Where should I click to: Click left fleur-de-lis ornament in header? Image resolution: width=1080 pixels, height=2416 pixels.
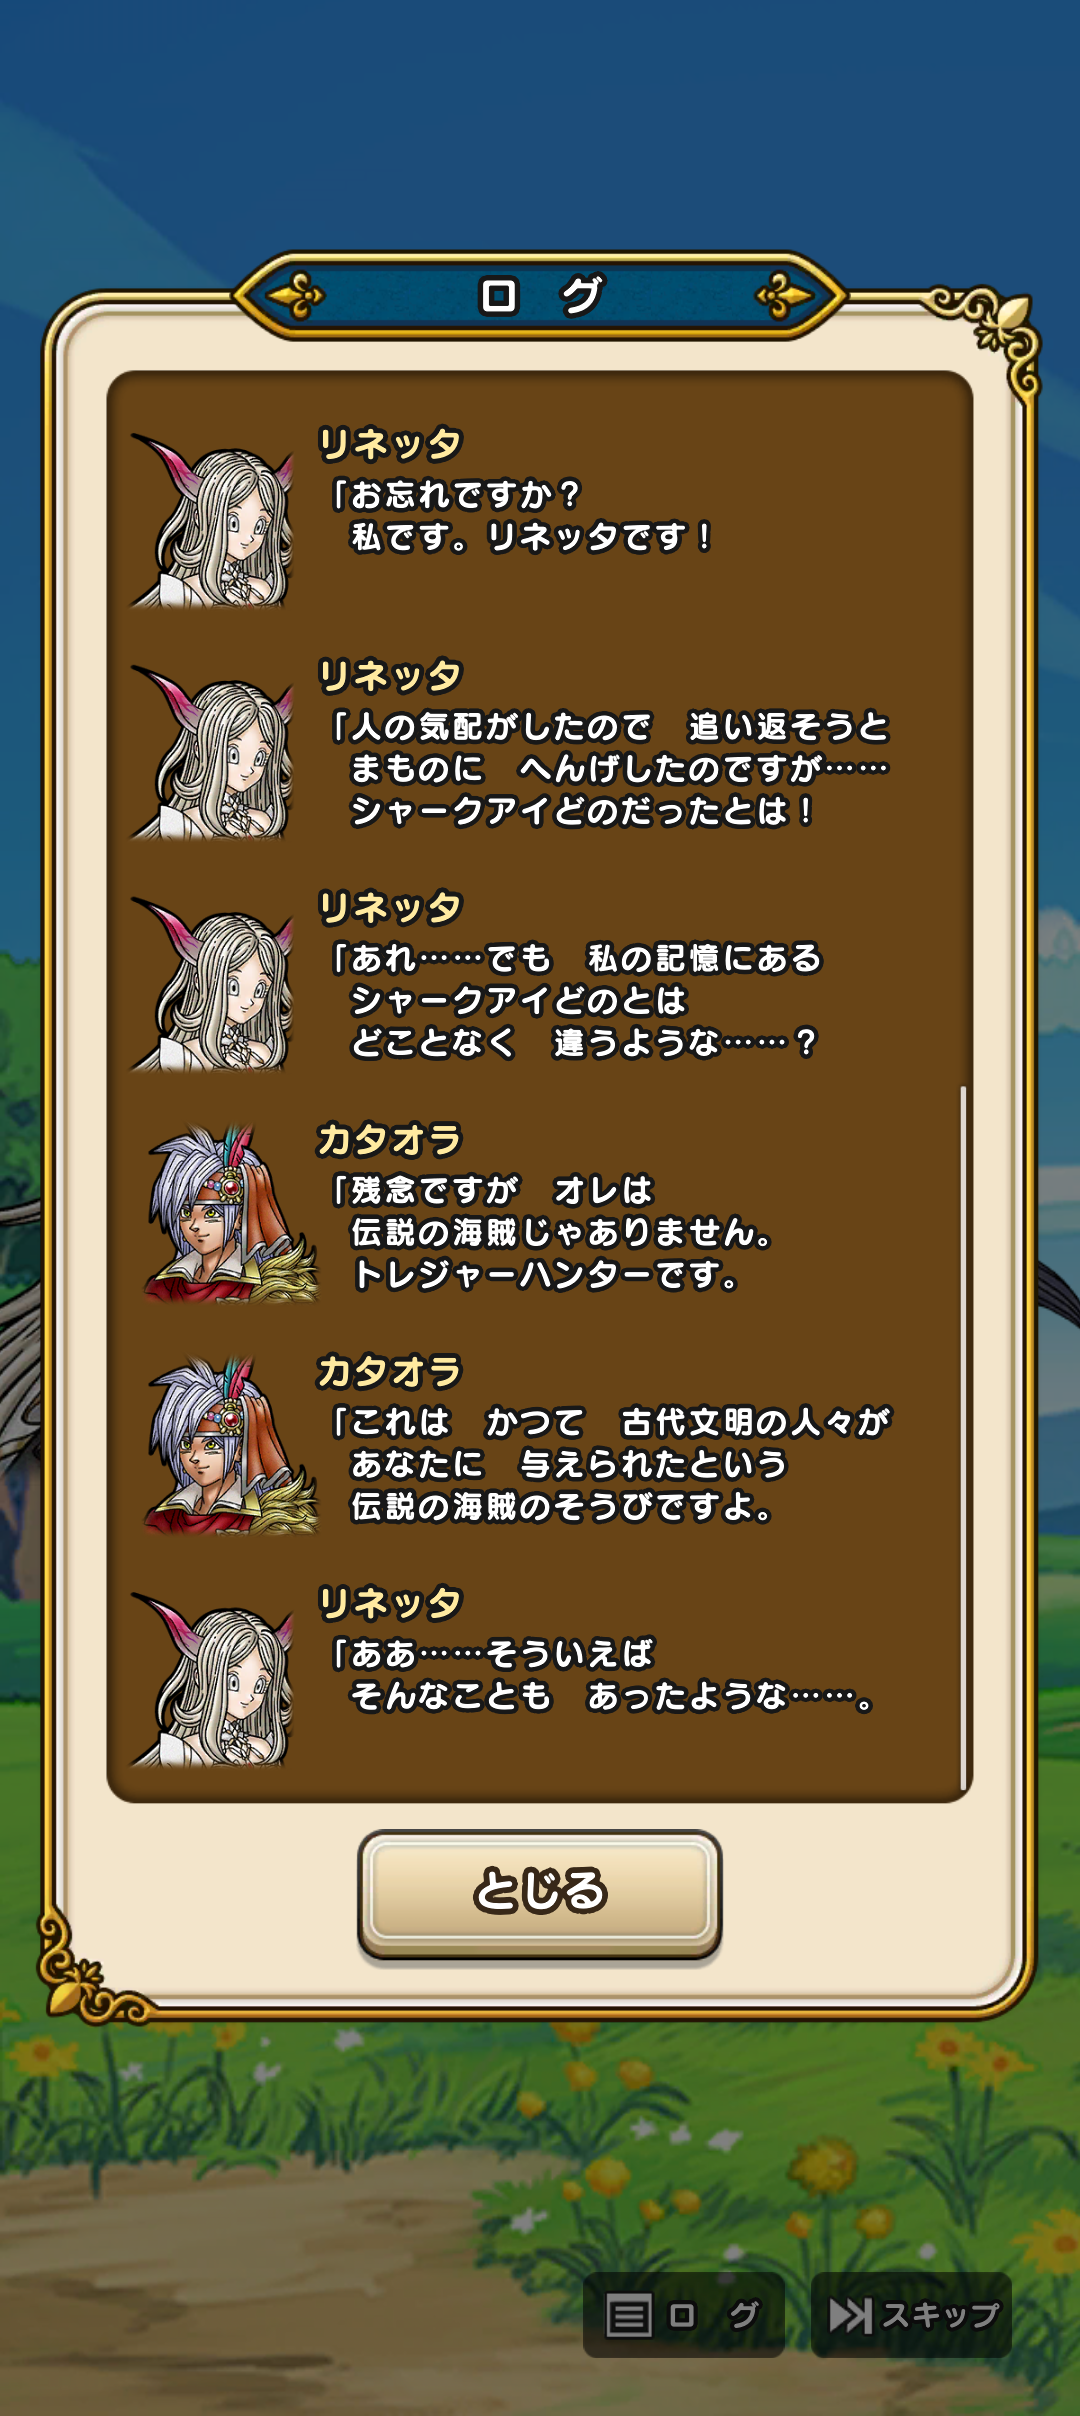tap(297, 297)
